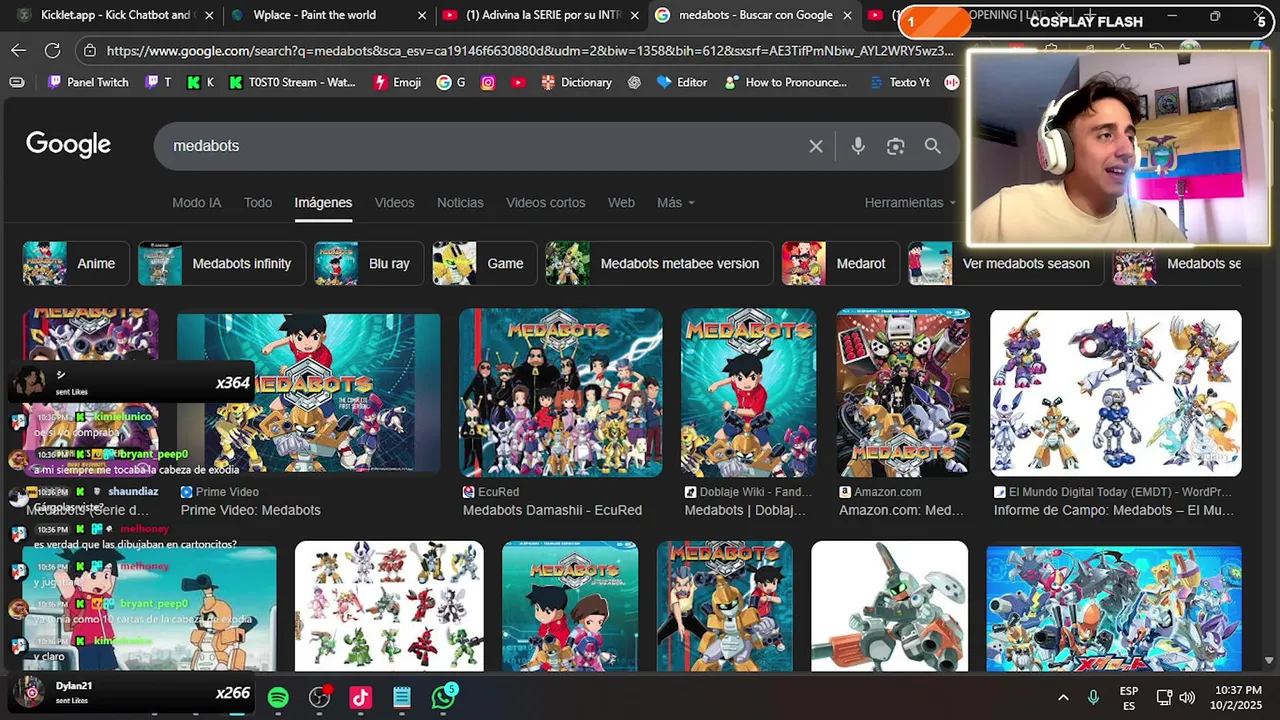Open the Prime Video Medabots image

click(x=308, y=393)
